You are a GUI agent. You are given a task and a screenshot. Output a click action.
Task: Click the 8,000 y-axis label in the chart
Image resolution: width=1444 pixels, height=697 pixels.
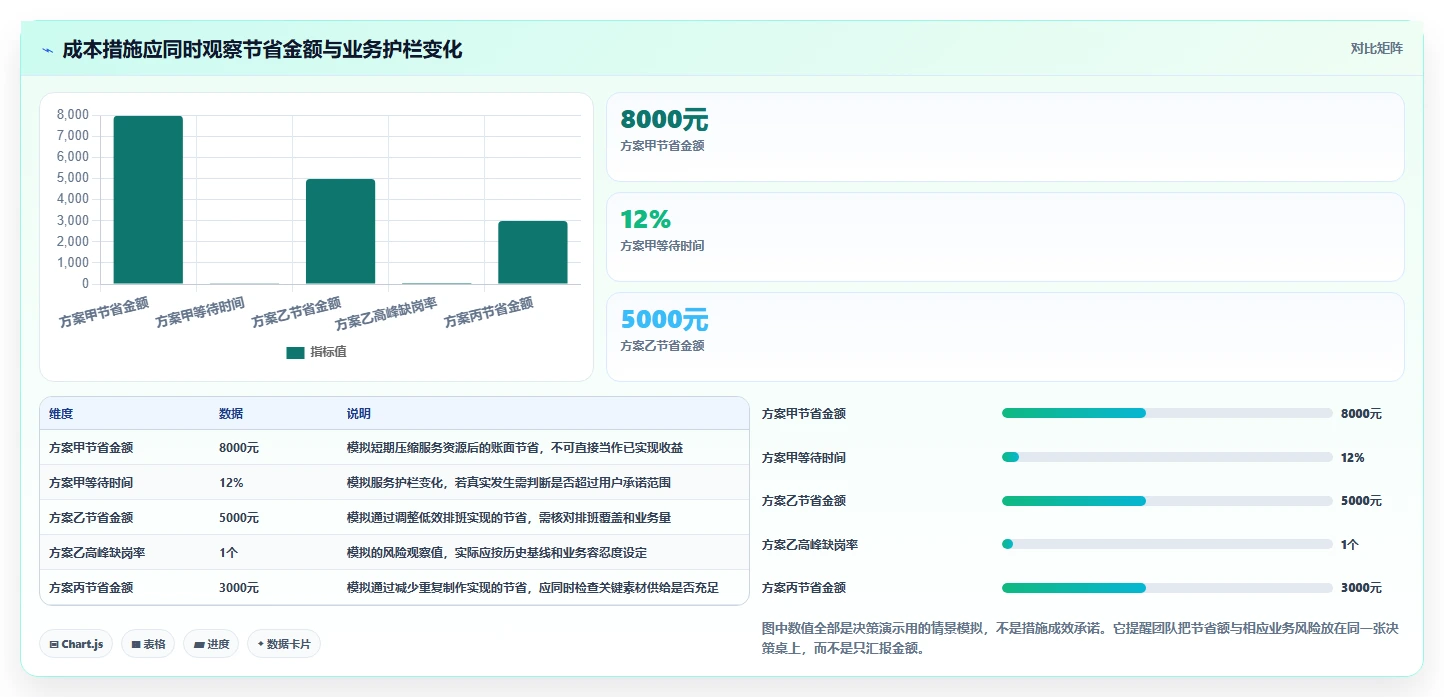(x=73, y=115)
